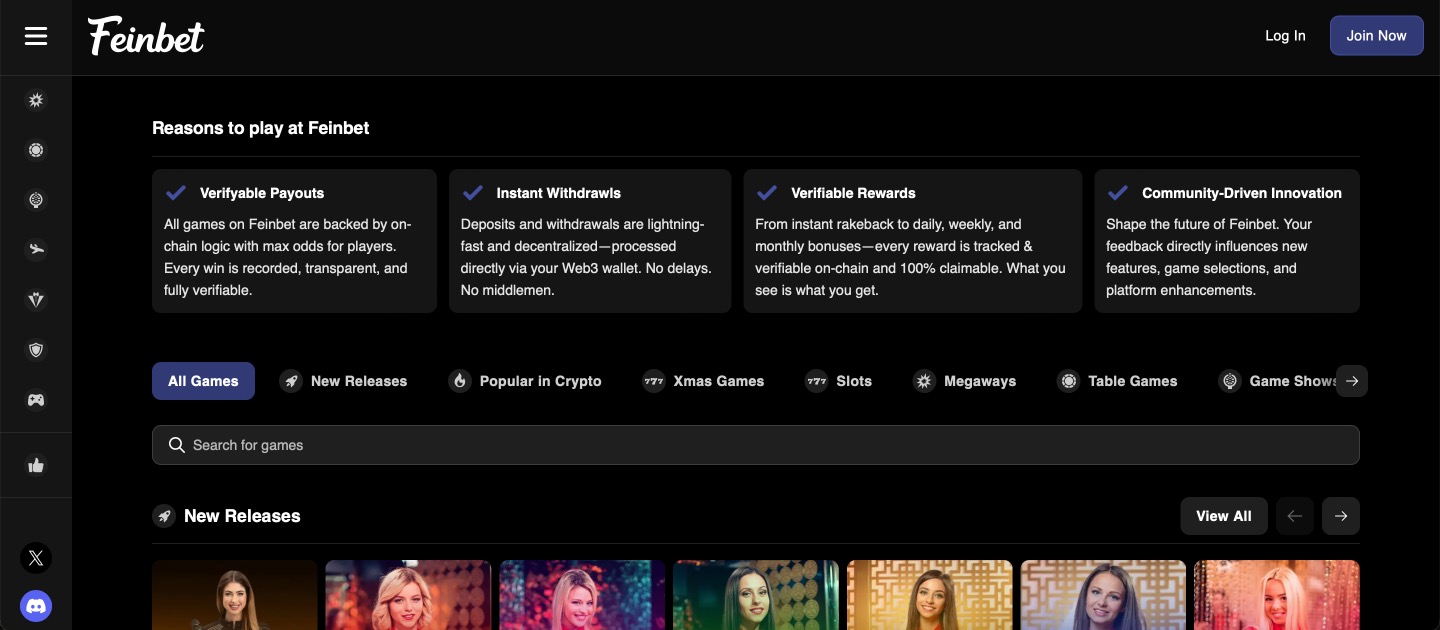Click the thumbs-up icon in sidebar
The height and width of the screenshot is (630, 1440).
(x=36, y=465)
